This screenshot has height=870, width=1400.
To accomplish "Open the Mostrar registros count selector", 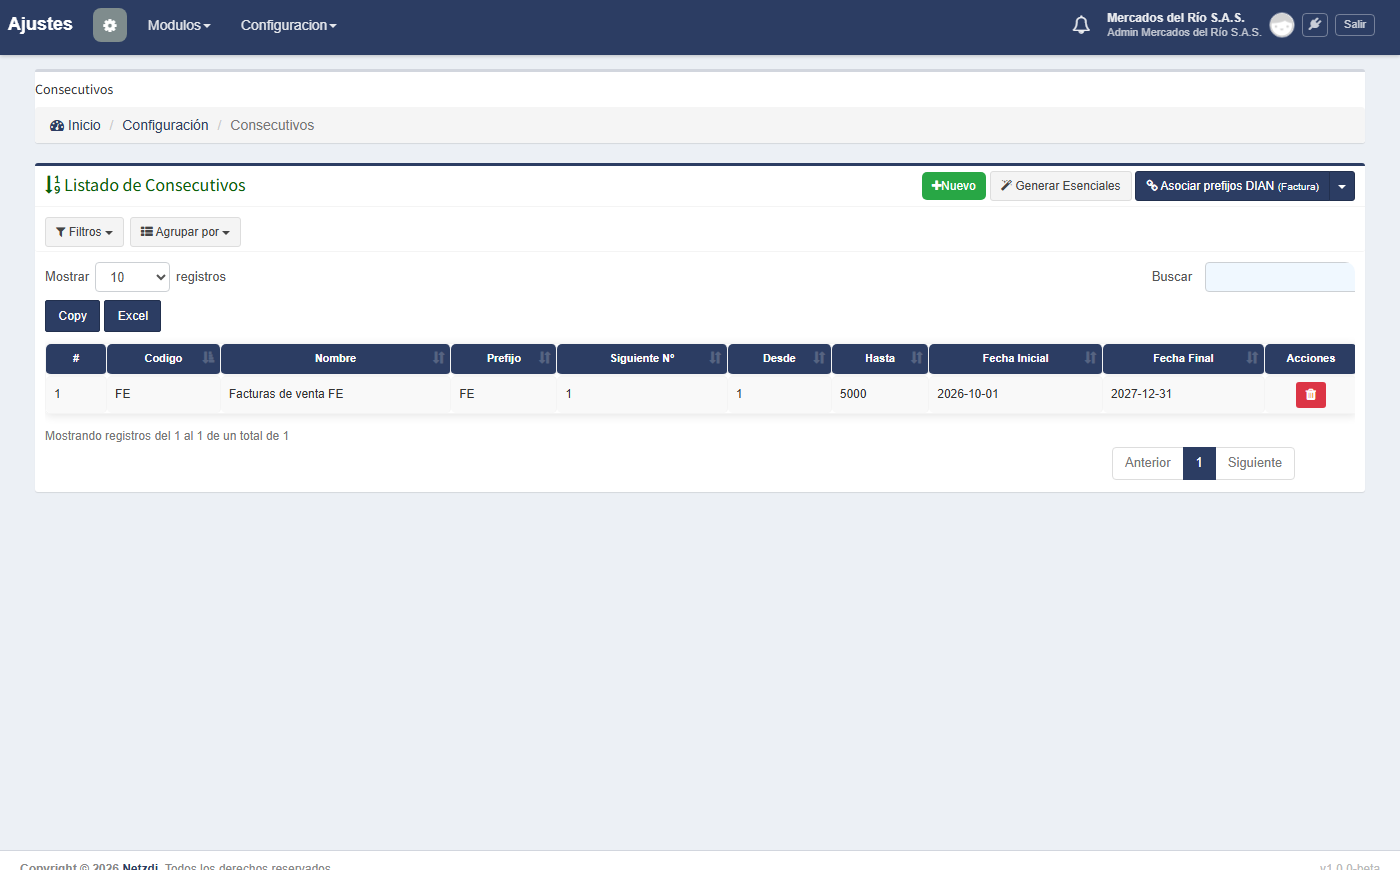I will coord(132,277).
